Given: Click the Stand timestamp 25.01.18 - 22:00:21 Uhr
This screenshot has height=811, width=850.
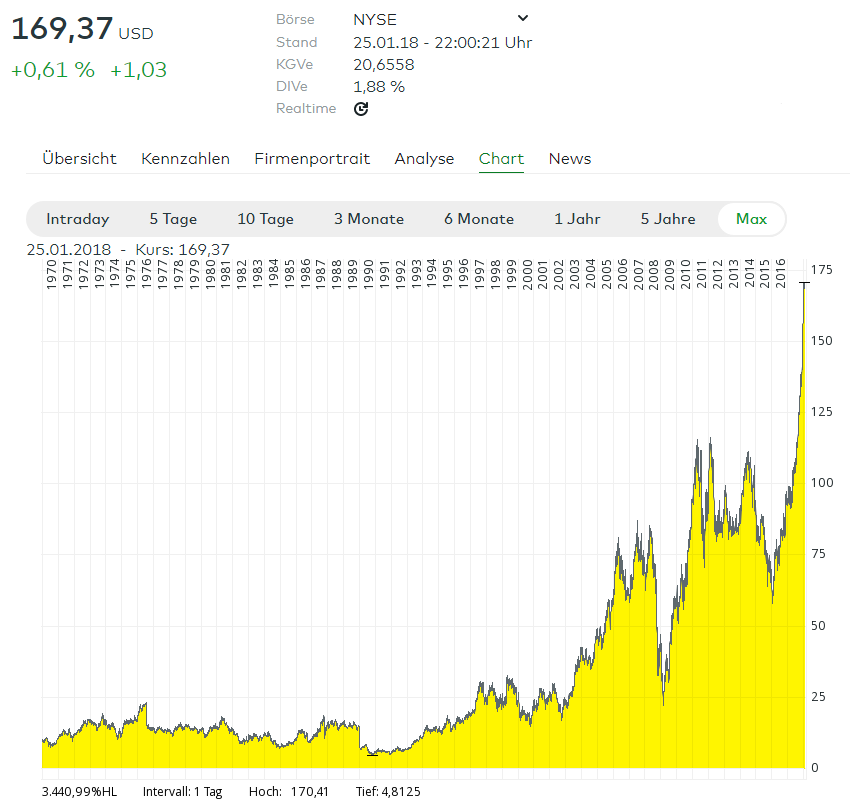Looking at the screenshot, I should (x=442, y=42).
